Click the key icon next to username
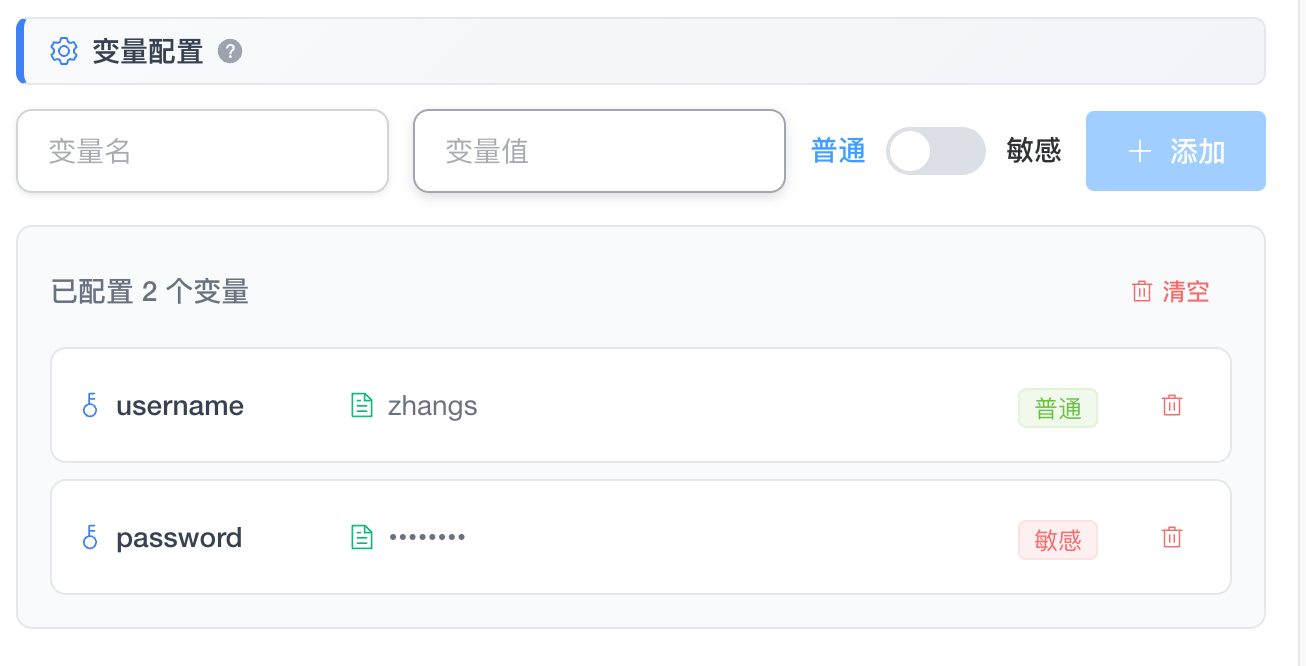 point(91,406)
